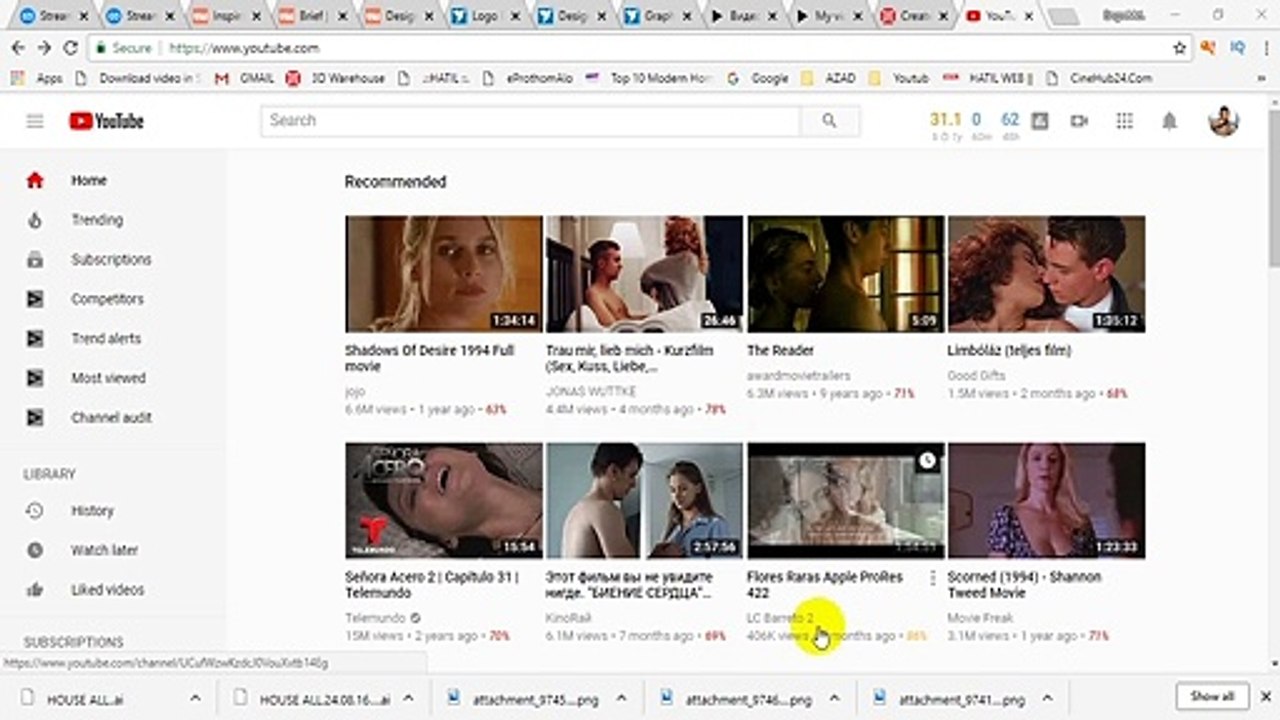This screenshot has width=1280, height=720.
Task: Open the notifications bell
Action: coord(1169,121)
